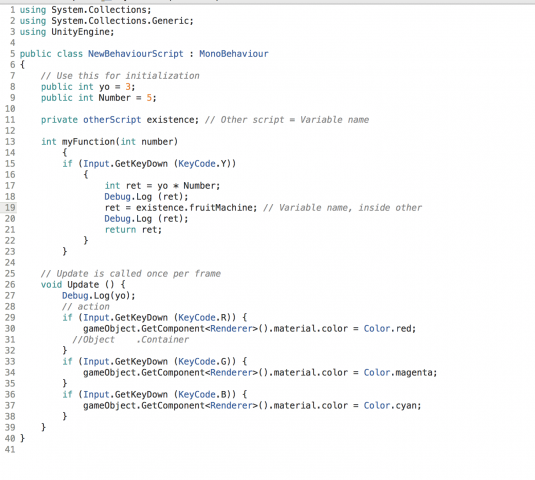Click the number 5 assigned to Number
The width and height of the screenshot is (535, 480).
click(x=149, y=98)
